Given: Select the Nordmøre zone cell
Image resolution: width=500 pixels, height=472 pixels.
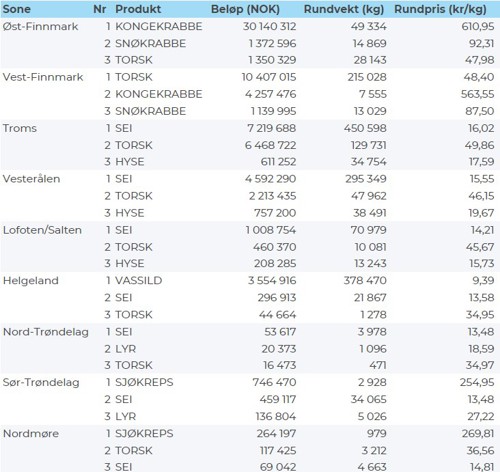Looking at the screenshot, I should (31, 434).
